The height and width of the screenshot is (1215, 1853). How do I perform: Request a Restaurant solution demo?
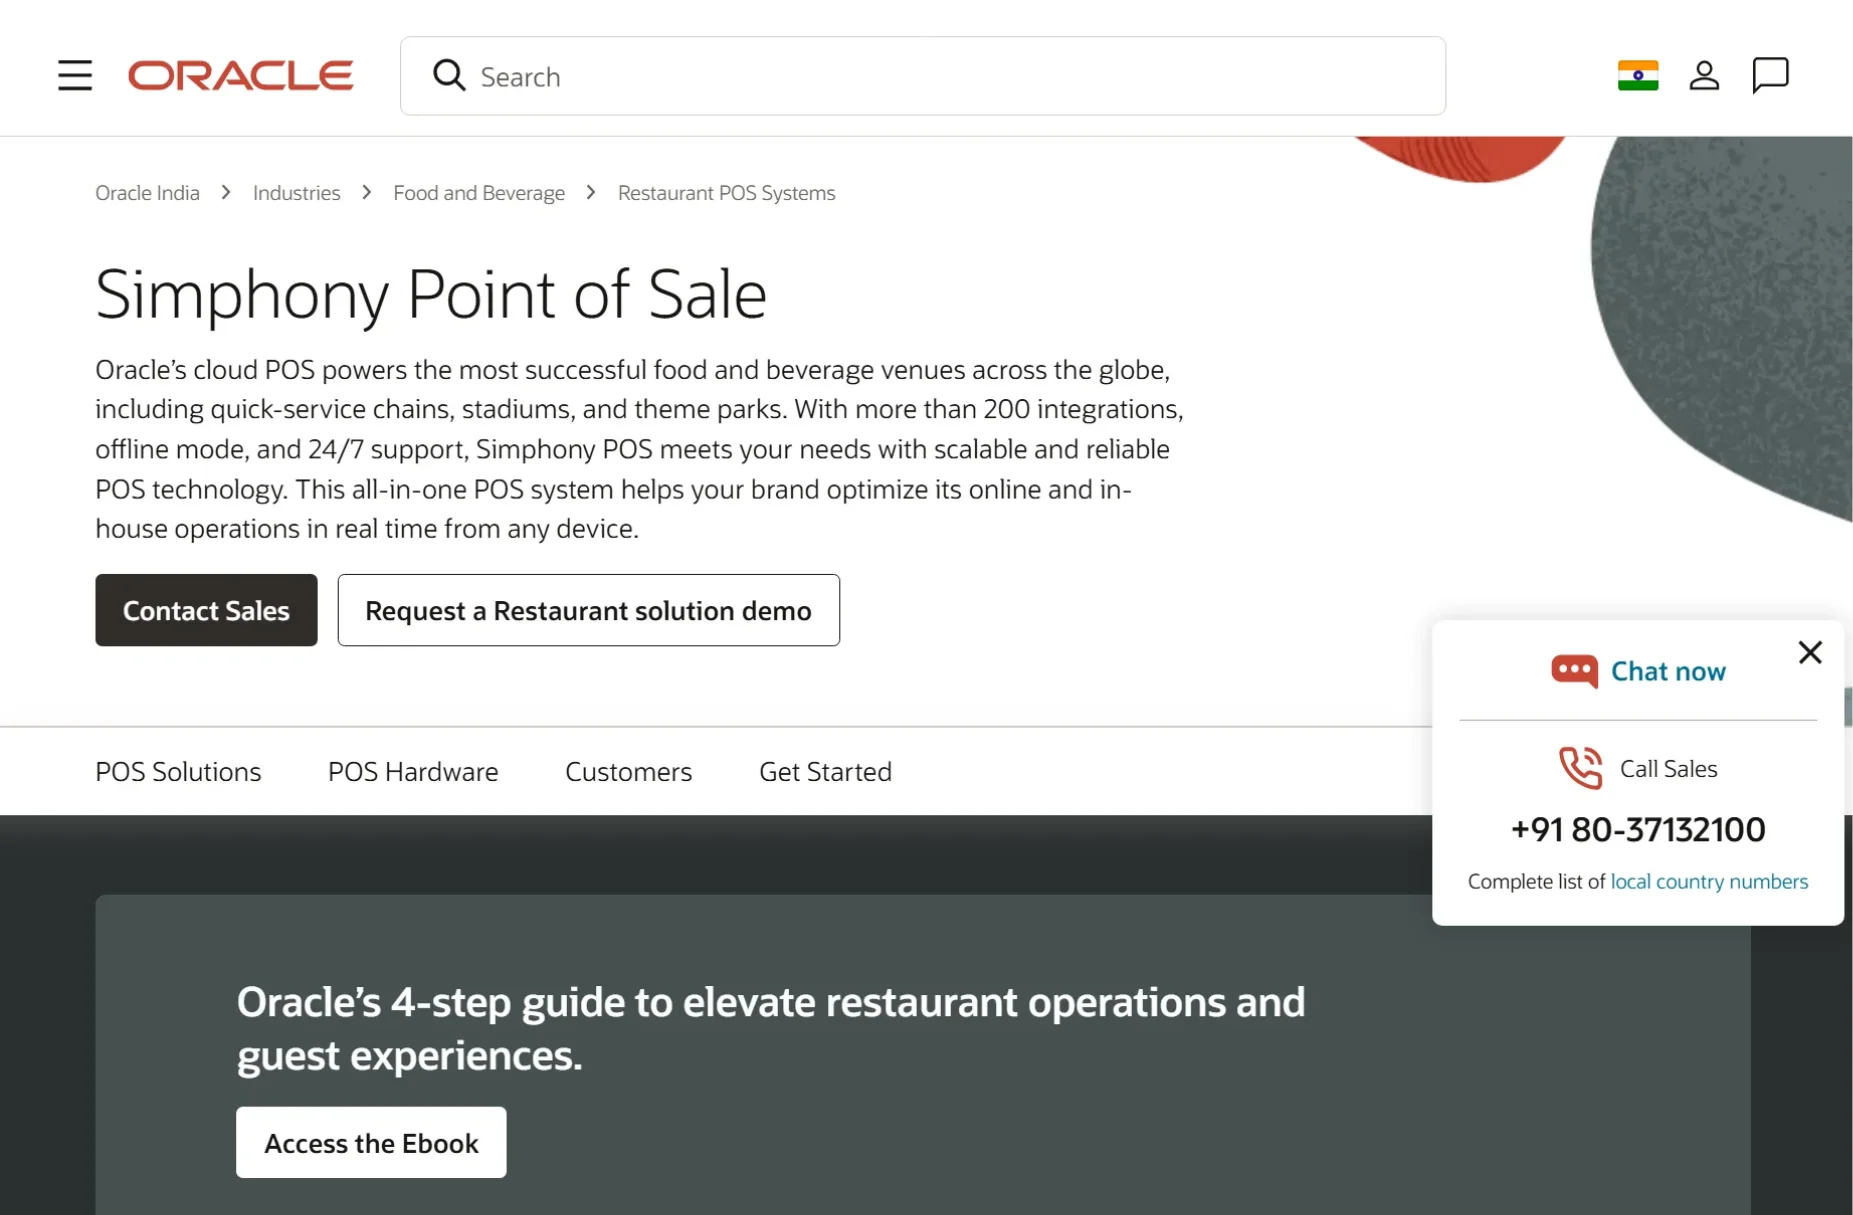(x=588, y=610)
